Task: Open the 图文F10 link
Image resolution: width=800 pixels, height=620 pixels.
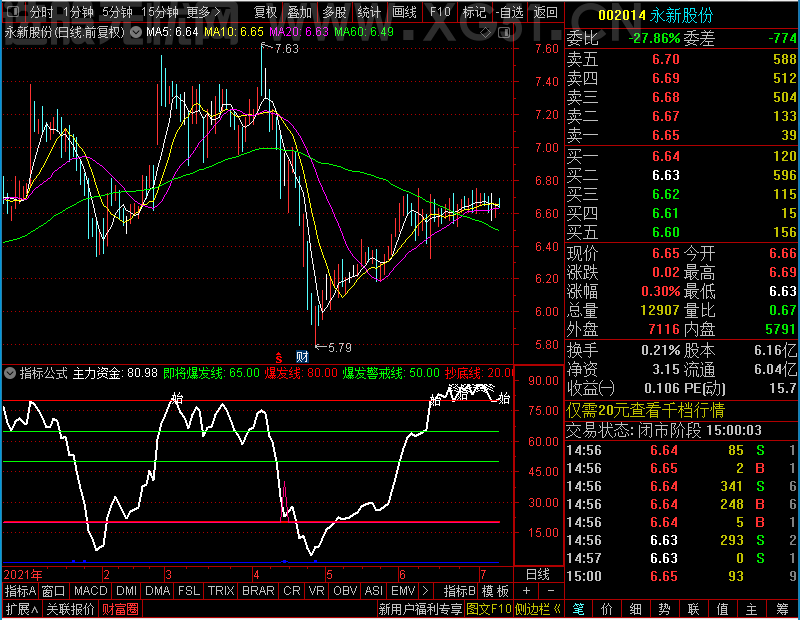Action: coord(489,609)
